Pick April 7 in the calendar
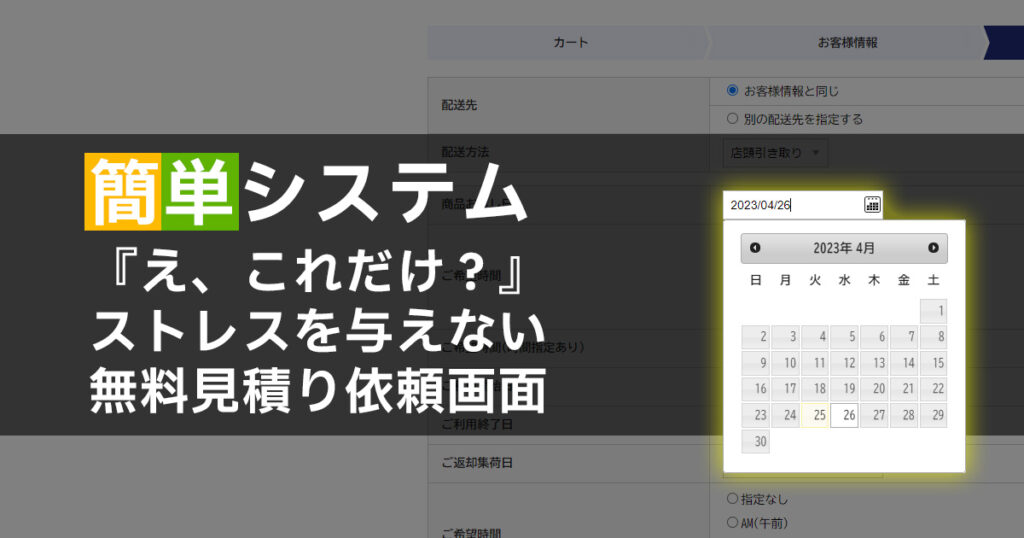The height and width of the screenshot is (538, 1024). tap(904, 337)
